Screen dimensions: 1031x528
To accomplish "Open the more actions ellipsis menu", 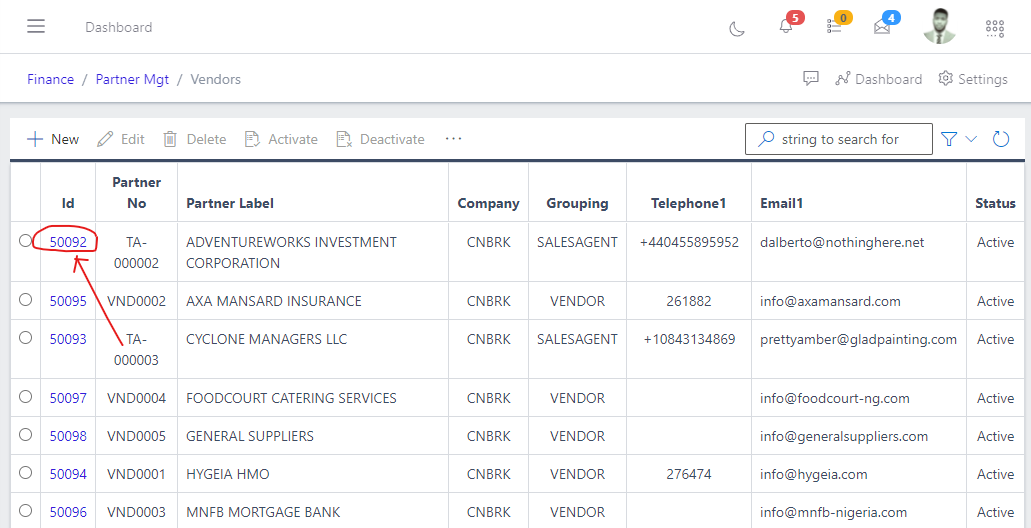I will [454, 139].
